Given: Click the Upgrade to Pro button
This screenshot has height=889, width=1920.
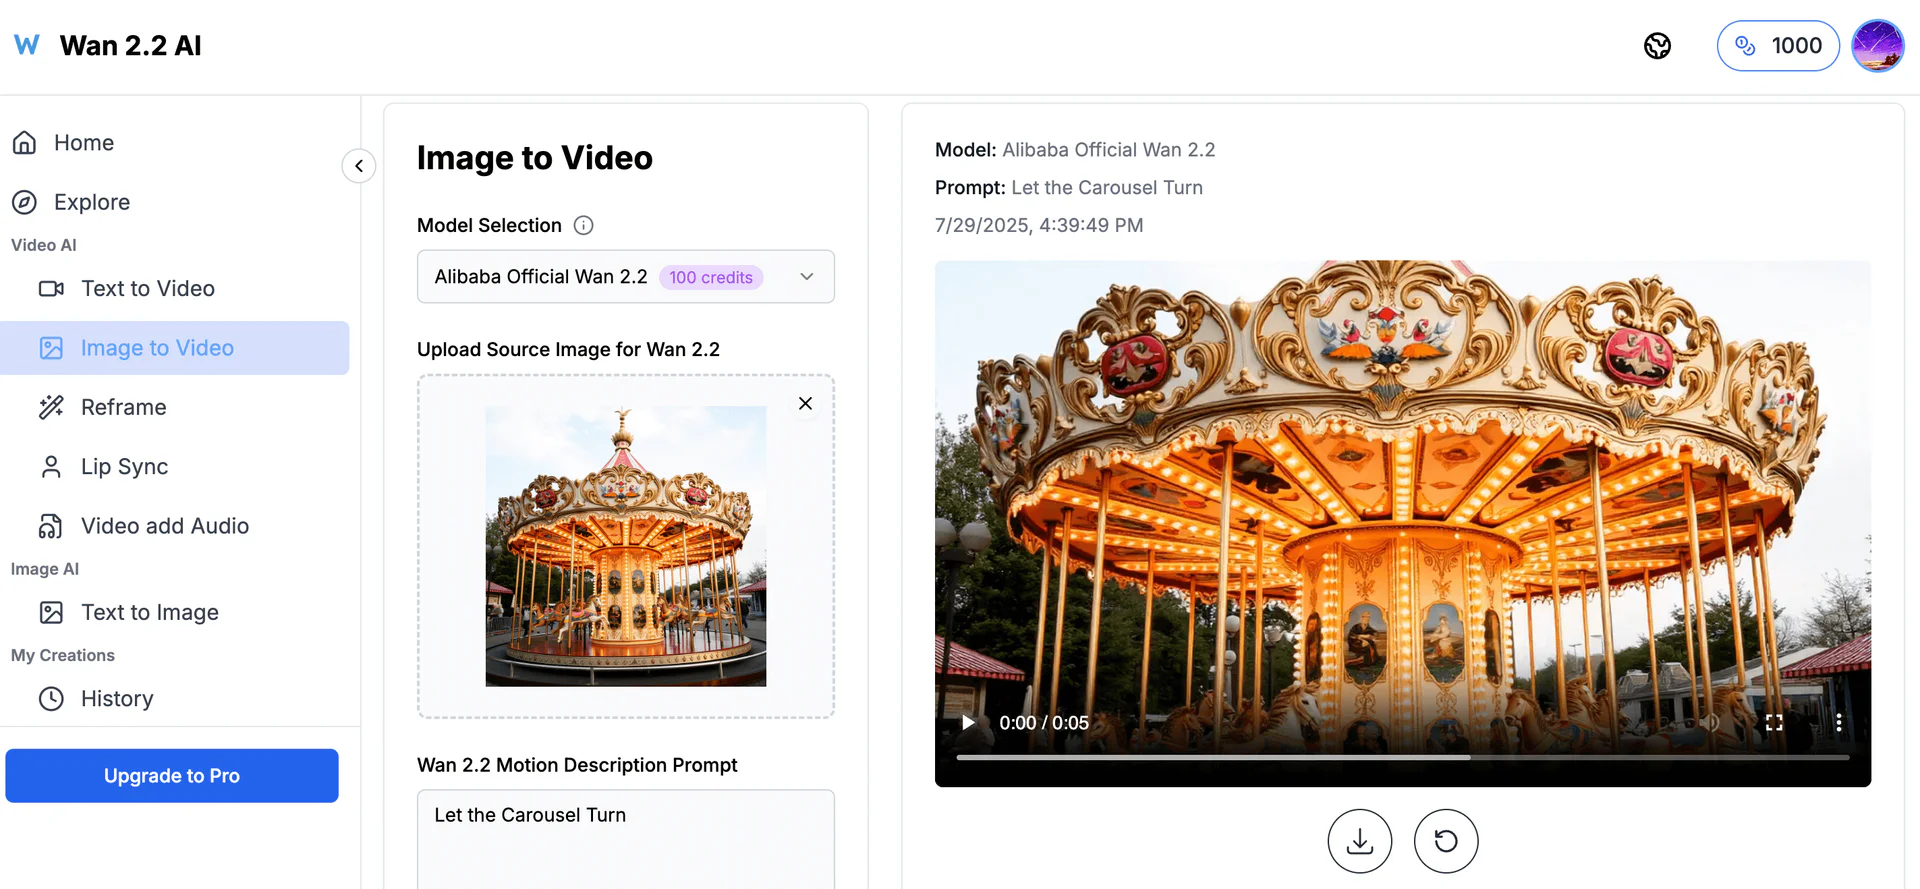Looking at the screenshot, I should coord(172,776).
